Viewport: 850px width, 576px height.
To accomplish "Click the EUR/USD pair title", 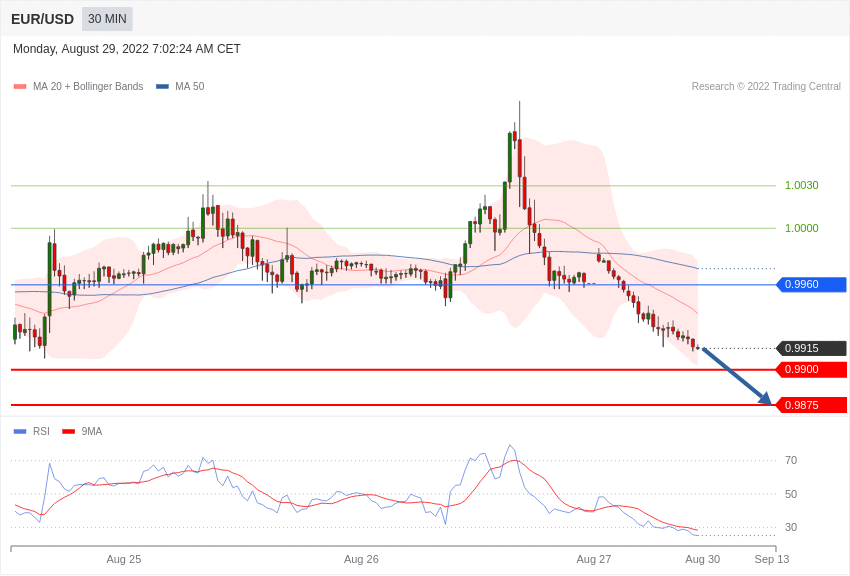I will [42, 20].
